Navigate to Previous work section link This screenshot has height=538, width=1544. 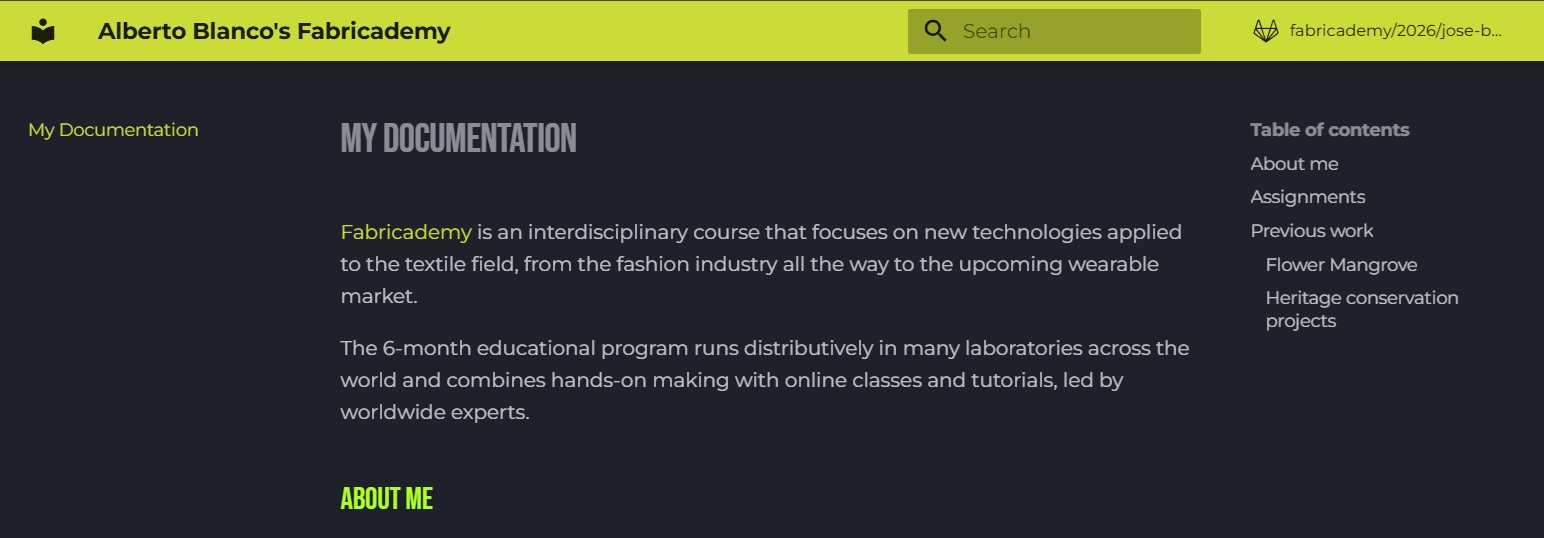[1311, 231]
